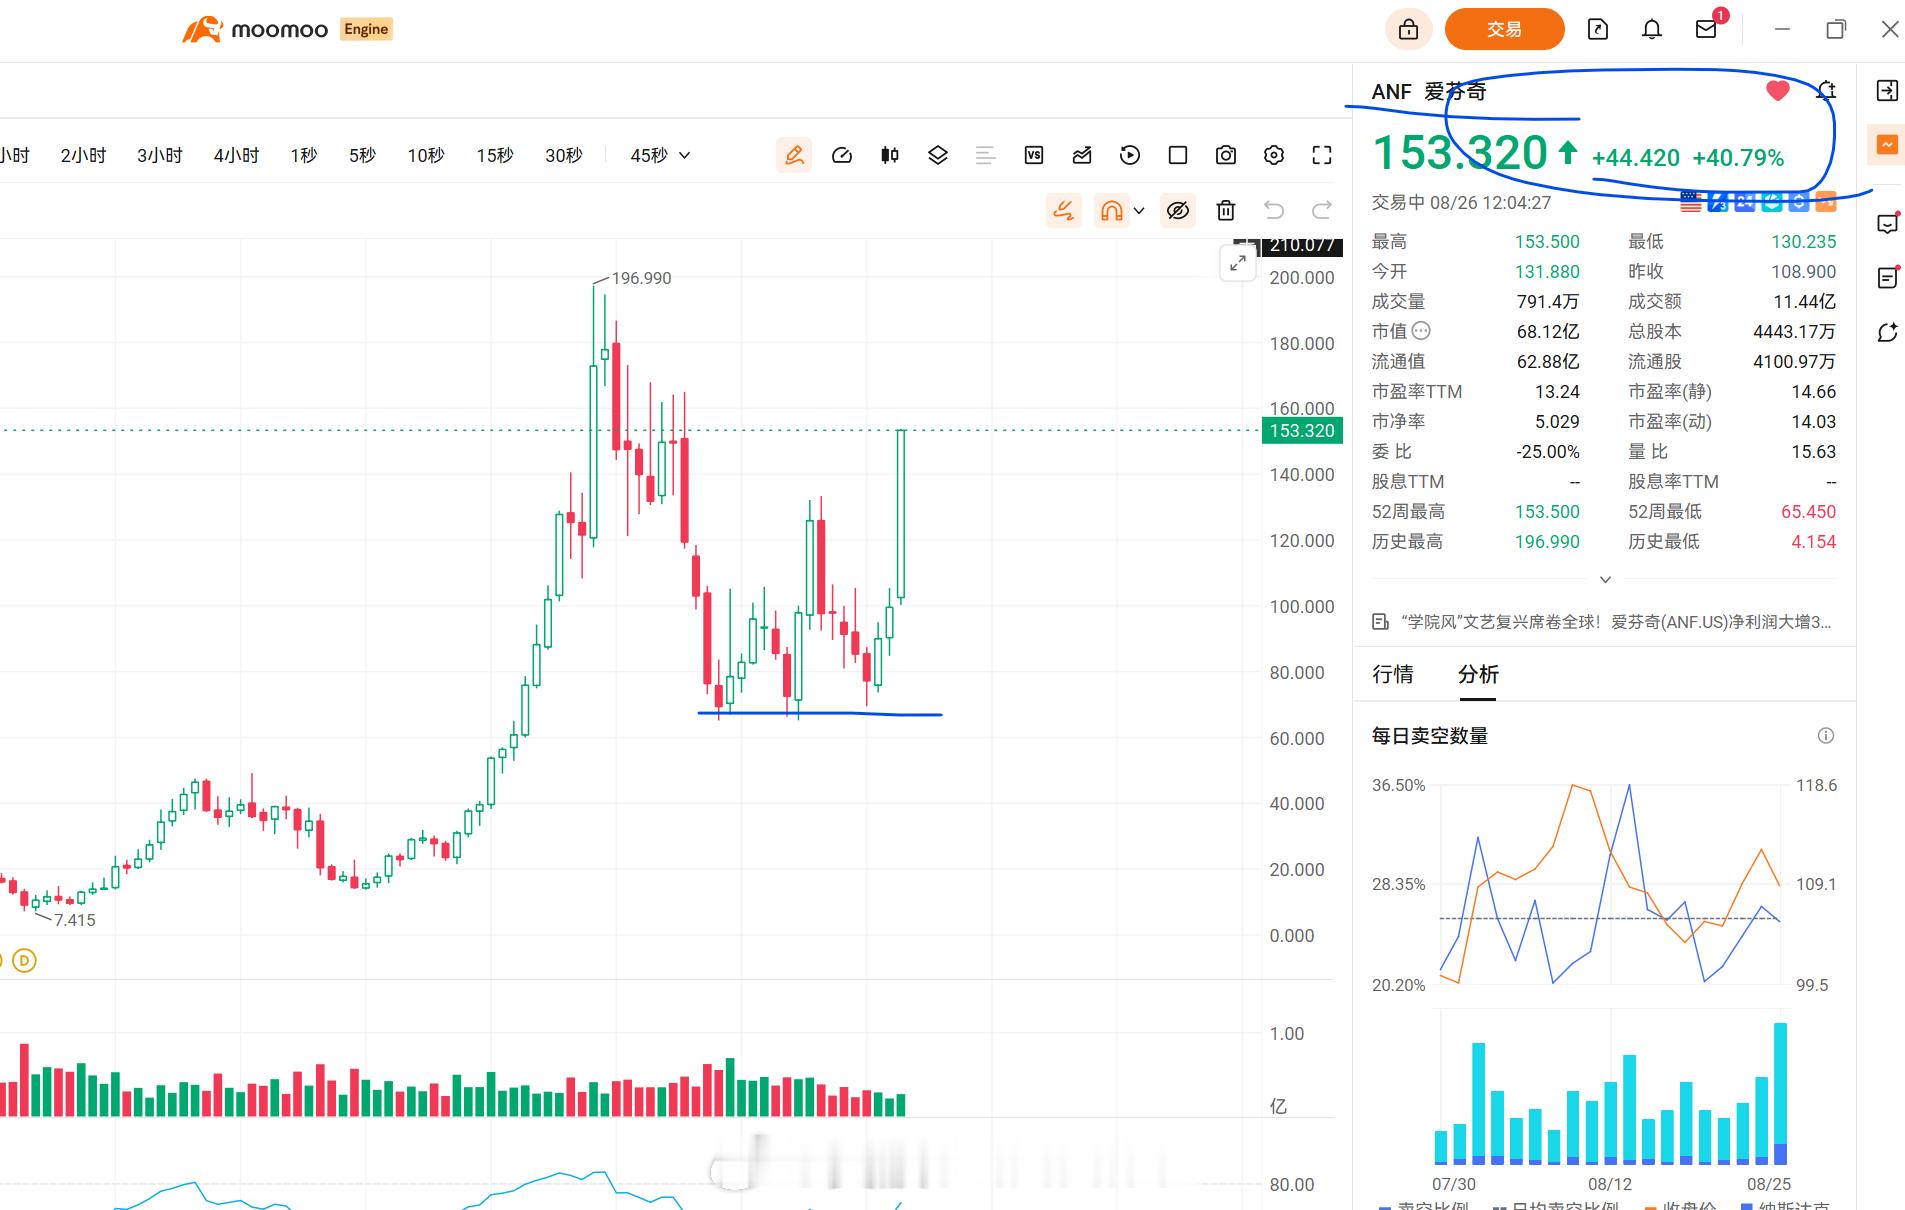
Task: Expand magnet mode options arrow
Action: 1139,211
